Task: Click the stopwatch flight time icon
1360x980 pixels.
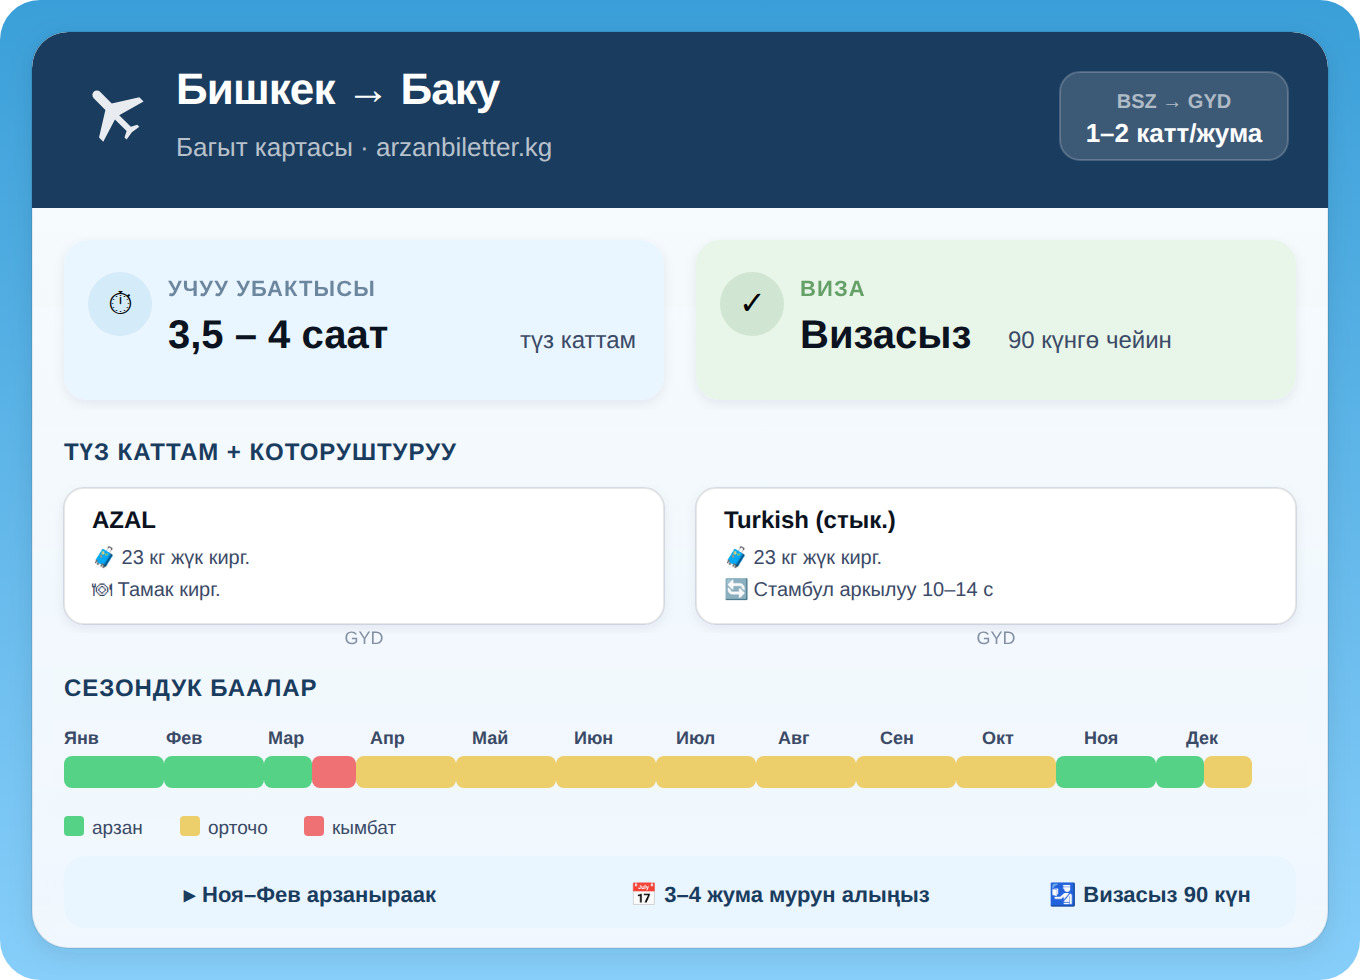Action: 120,303
